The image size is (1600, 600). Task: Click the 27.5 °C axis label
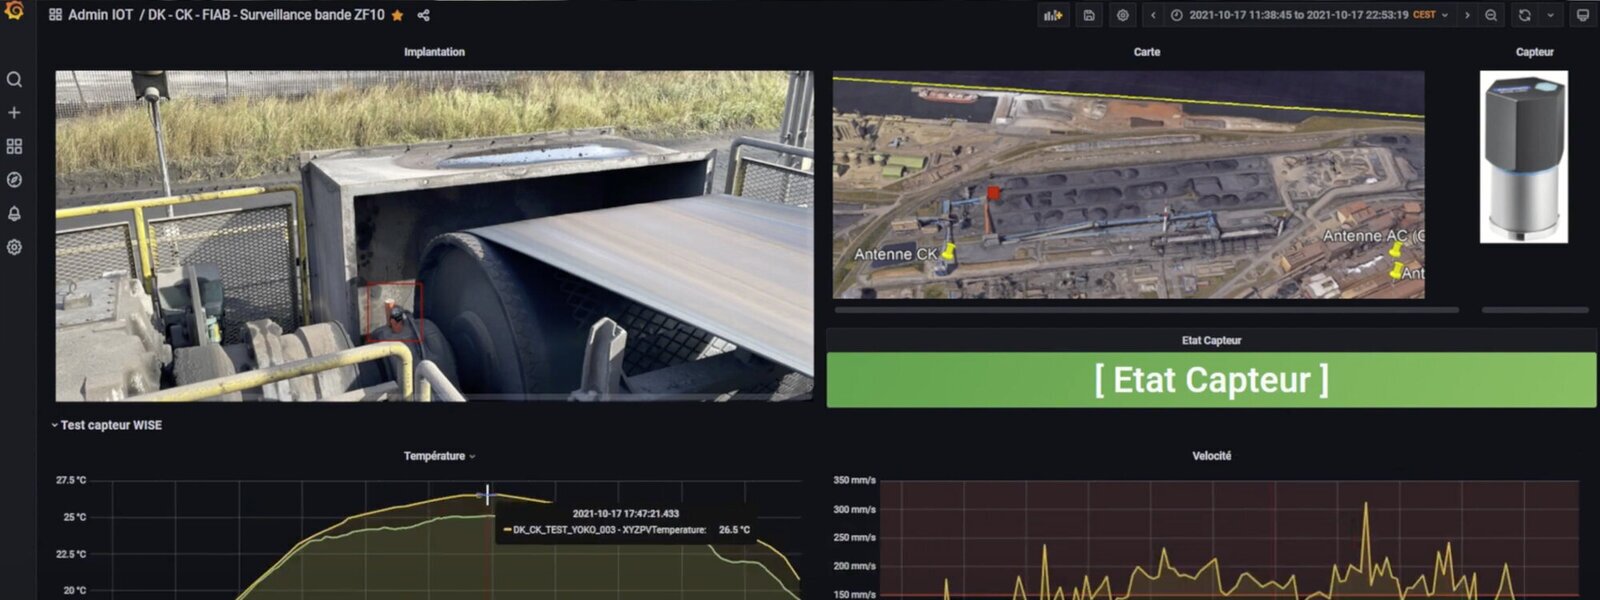71,480
